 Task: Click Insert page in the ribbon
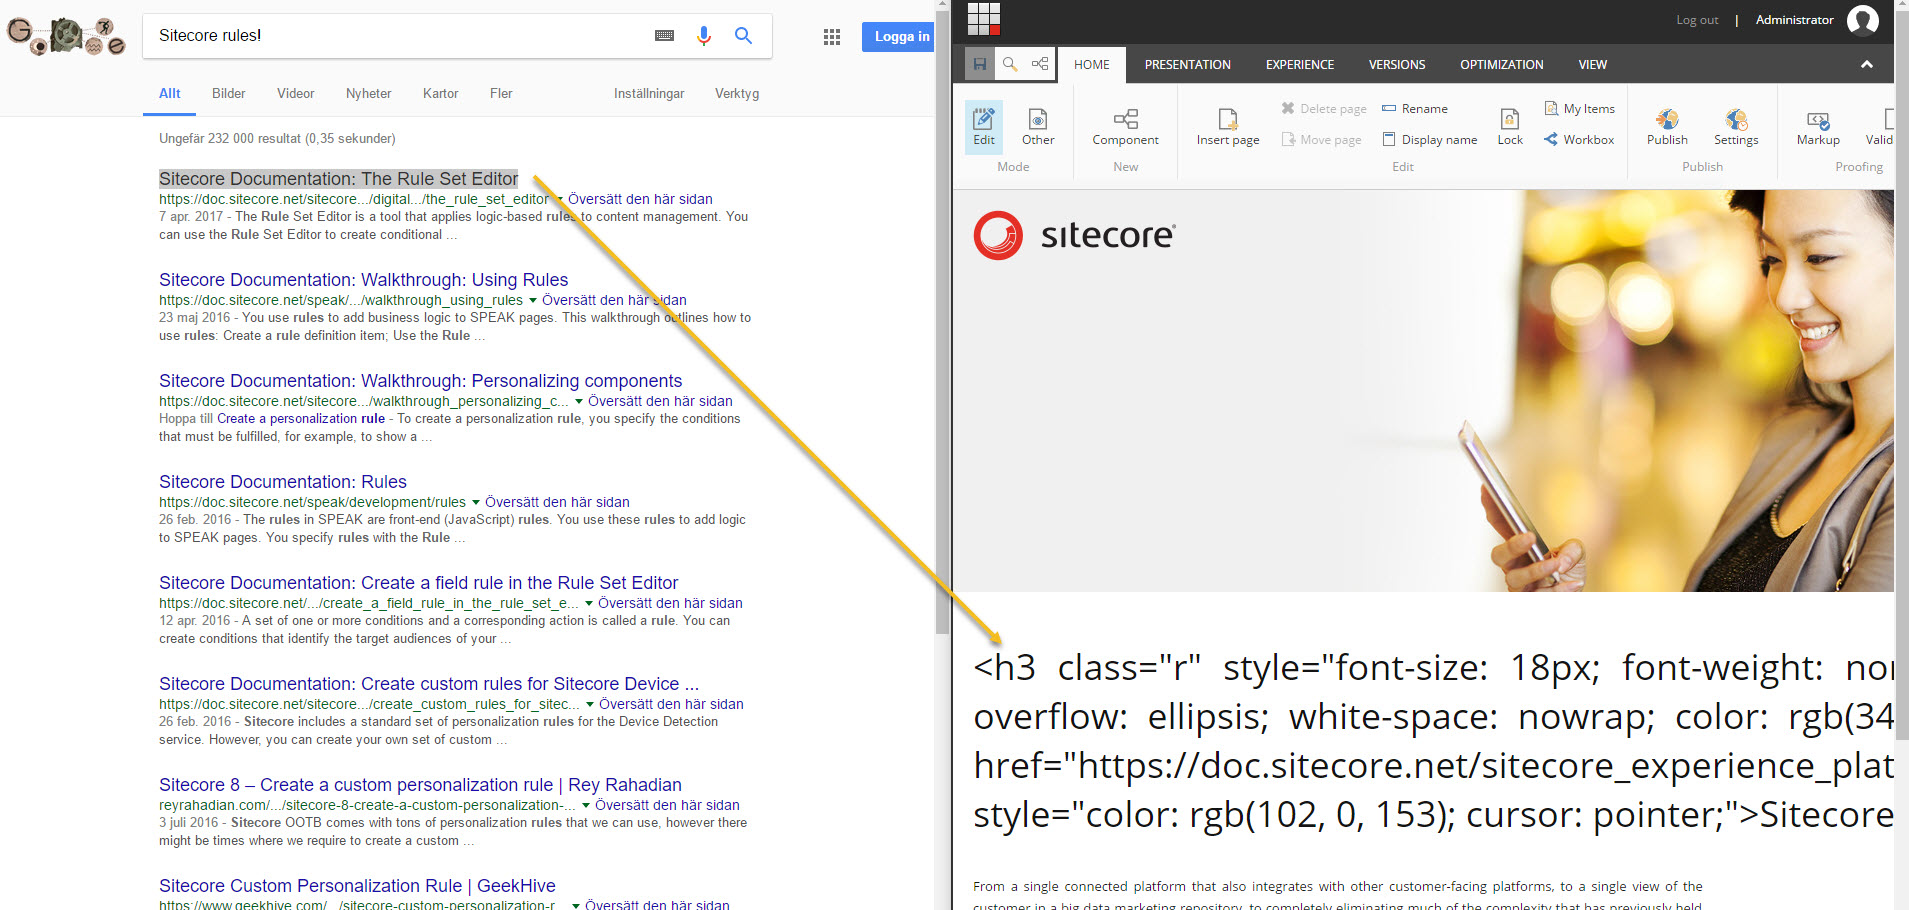point(1228,127)
